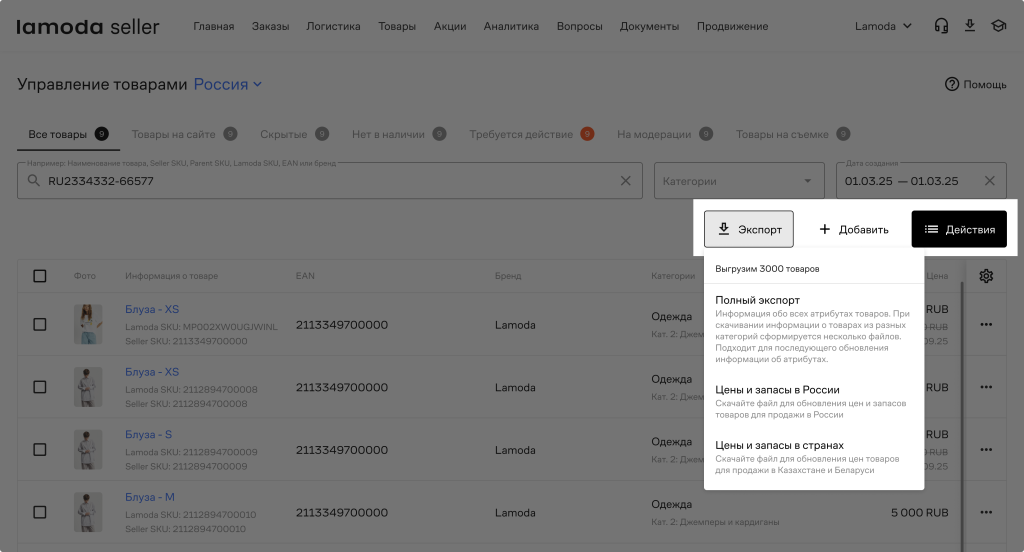Go to Главная in top navigation
The image size is (1024, 552).
tap(214, 26)
